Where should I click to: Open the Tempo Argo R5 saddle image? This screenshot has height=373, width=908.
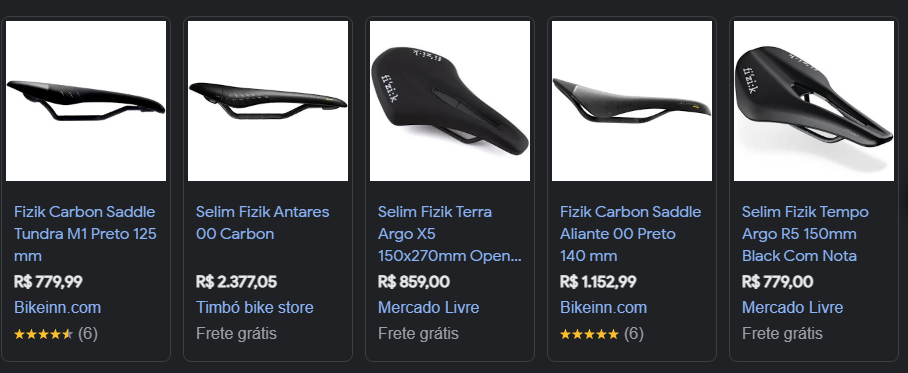pyautogui.click(x=814, y=101)
